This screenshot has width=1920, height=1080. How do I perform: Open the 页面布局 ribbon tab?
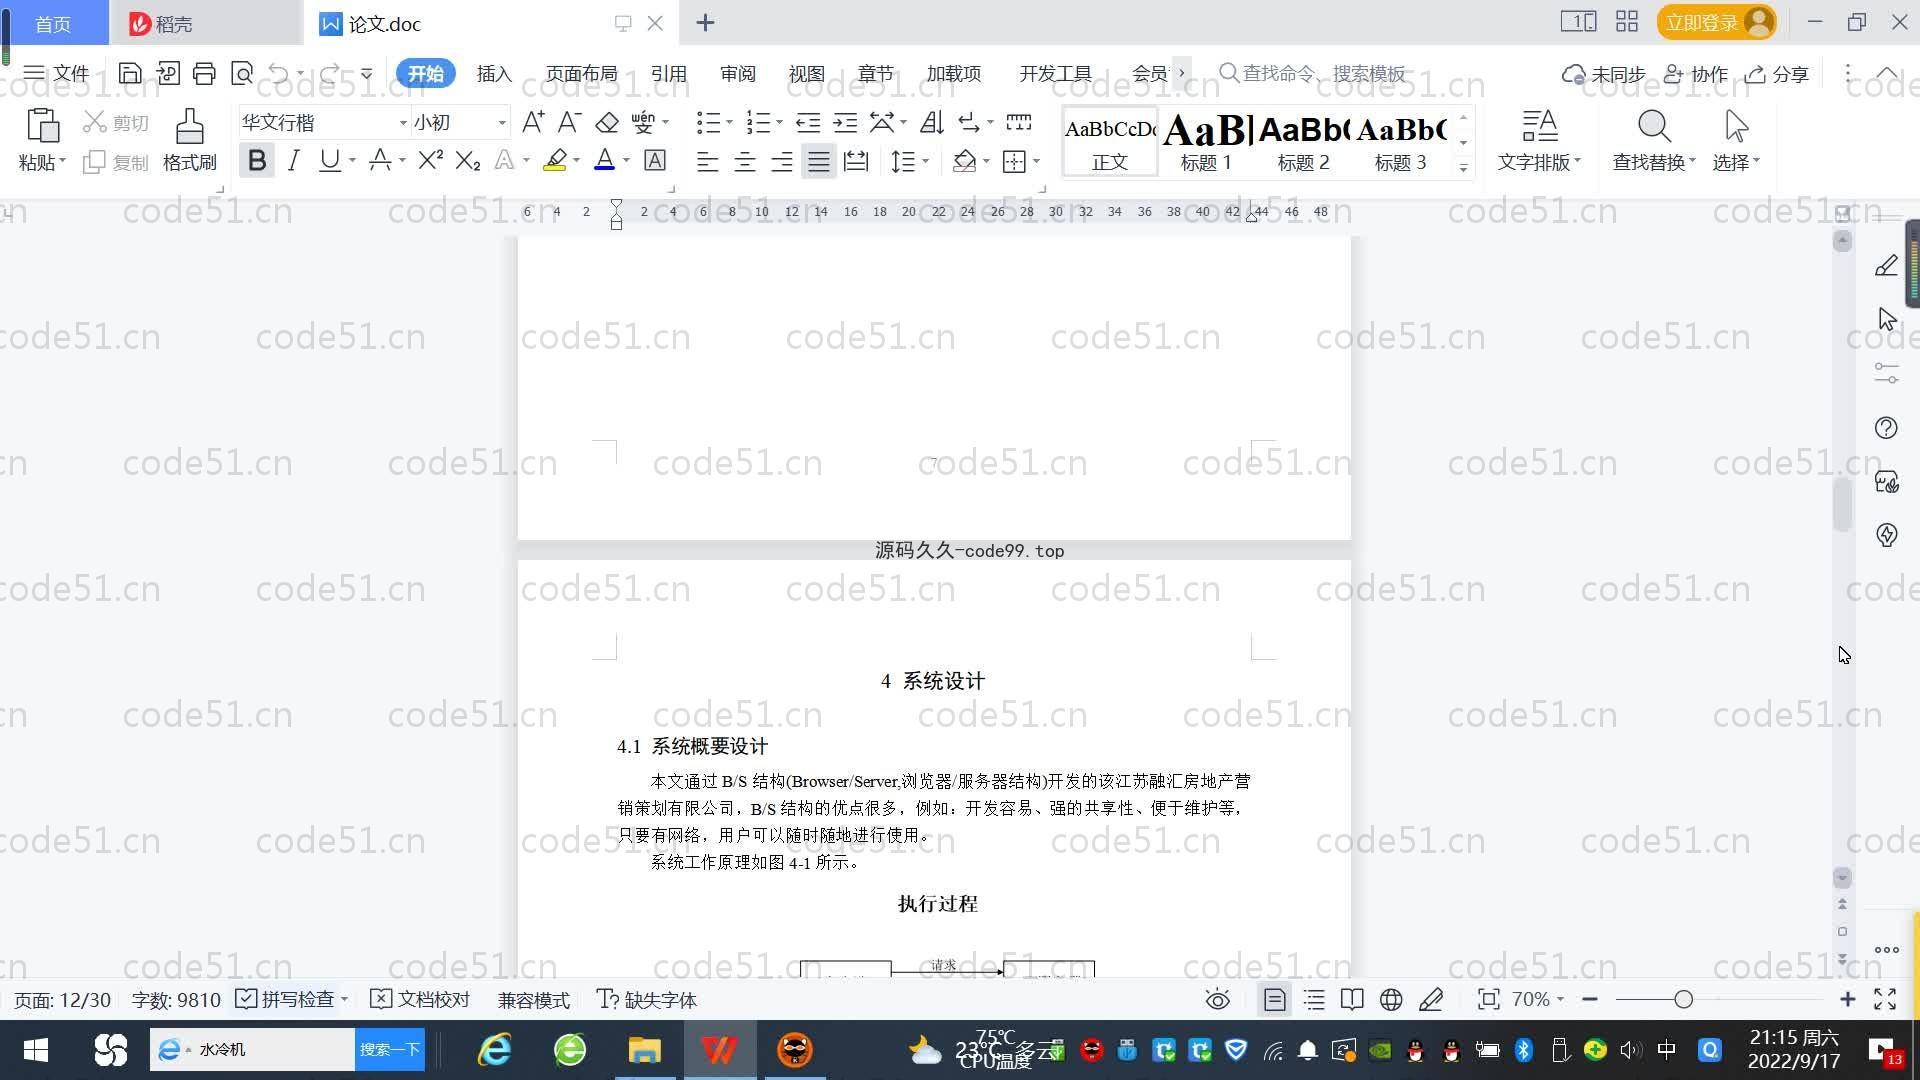coord(581,74)
